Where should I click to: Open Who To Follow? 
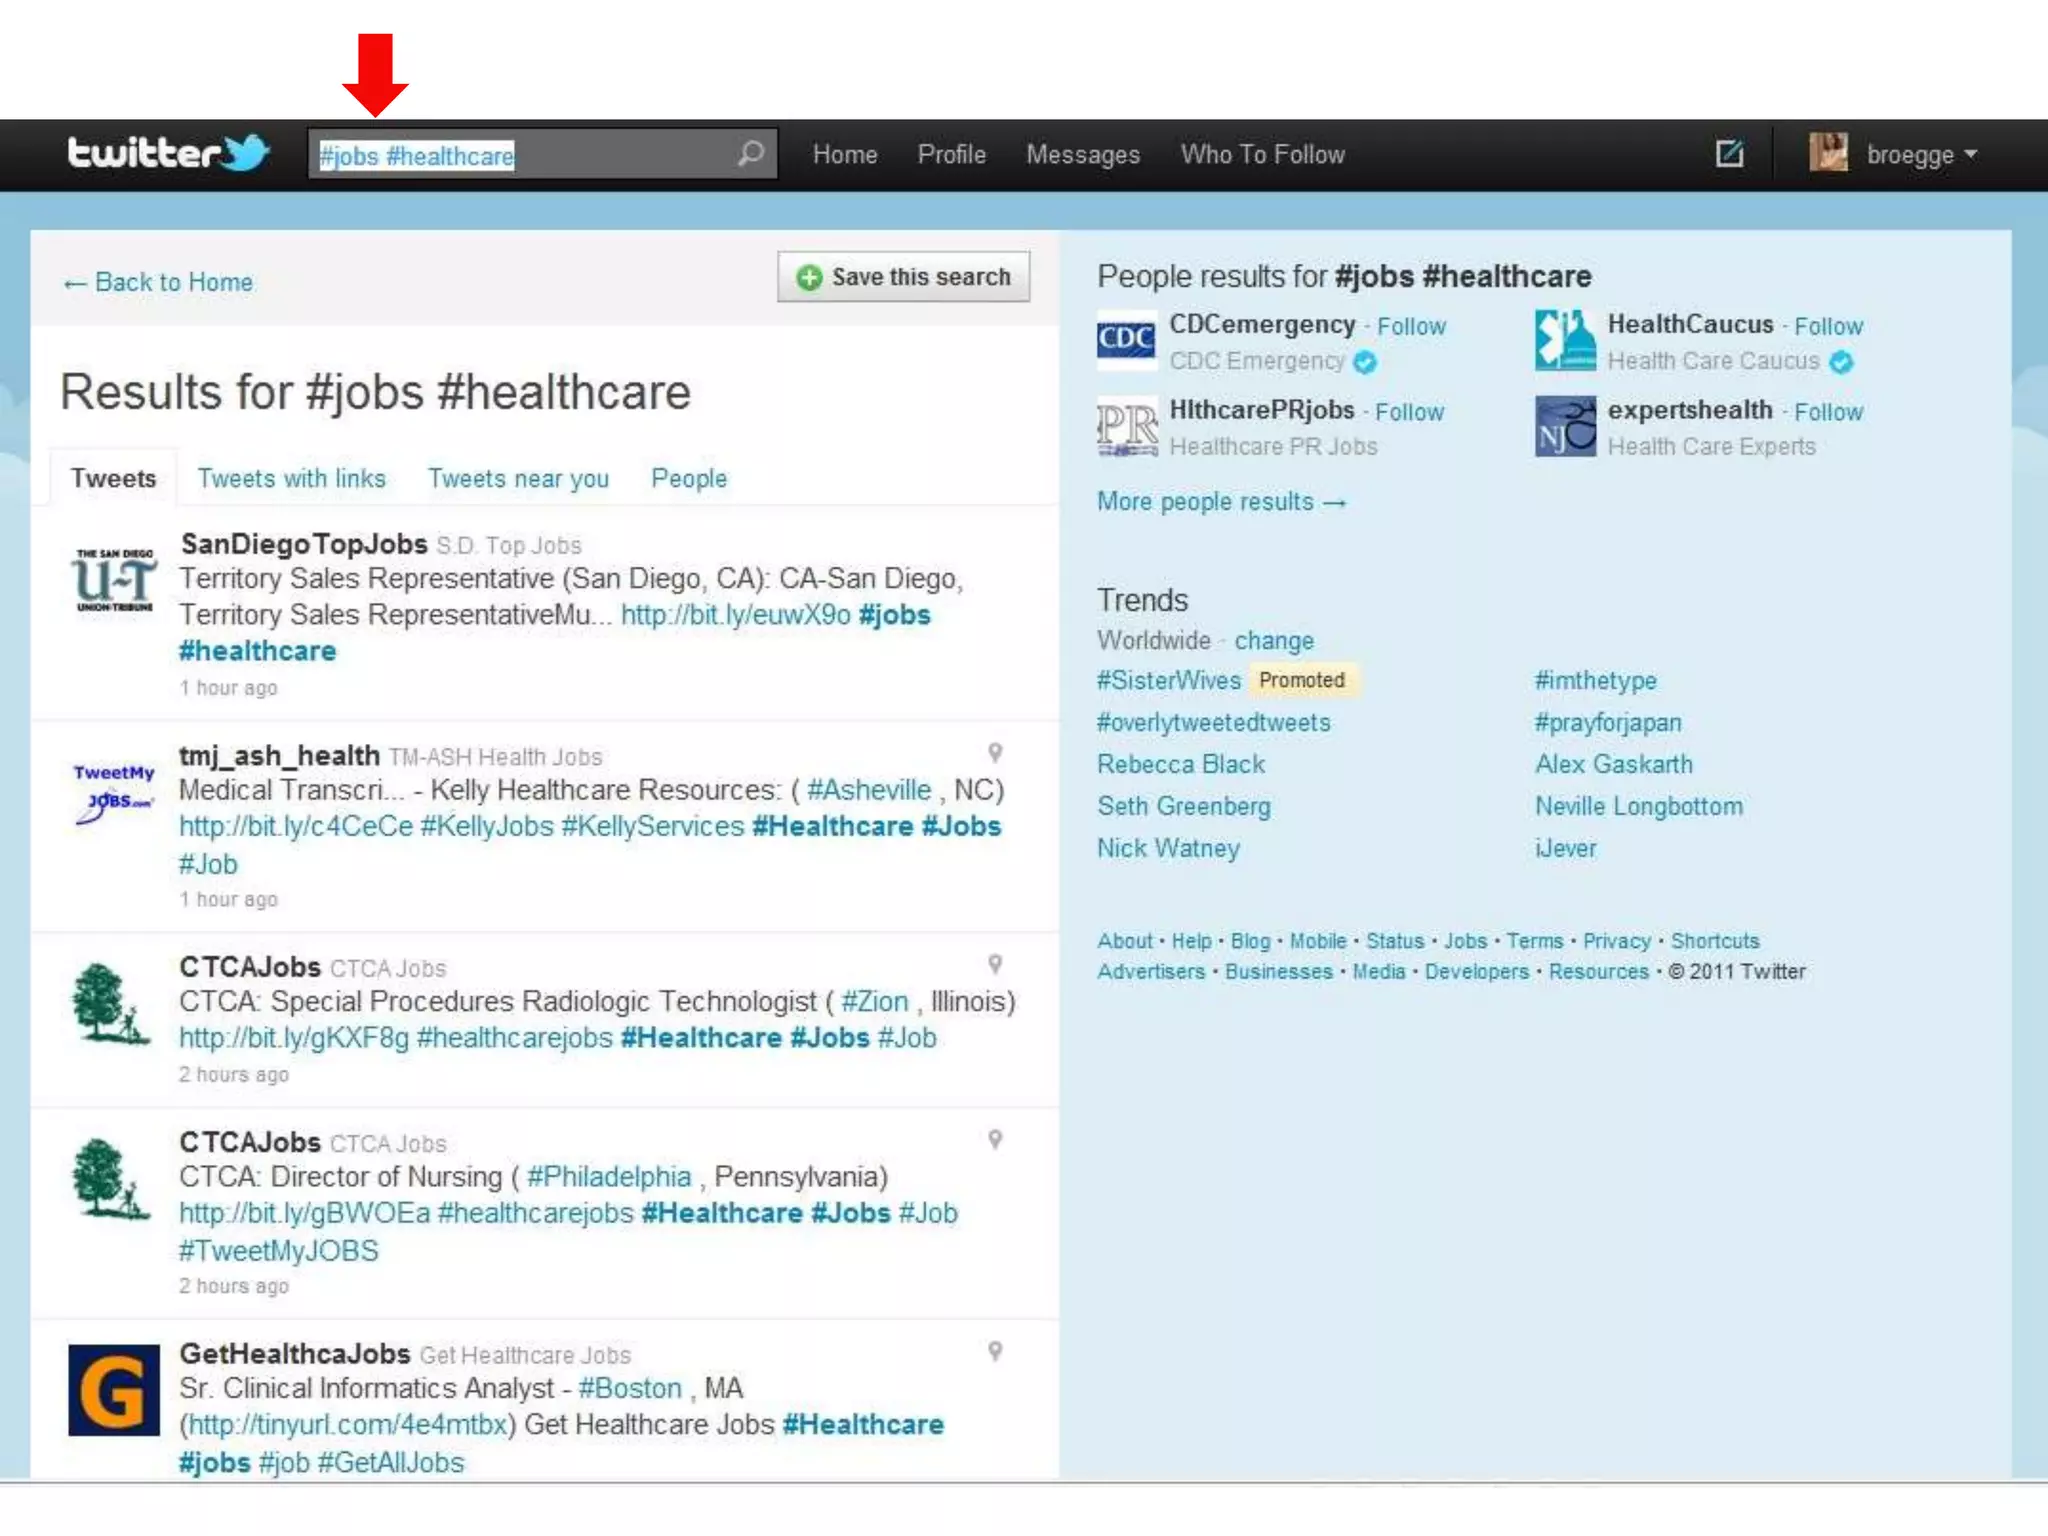tap(1263, 155)
